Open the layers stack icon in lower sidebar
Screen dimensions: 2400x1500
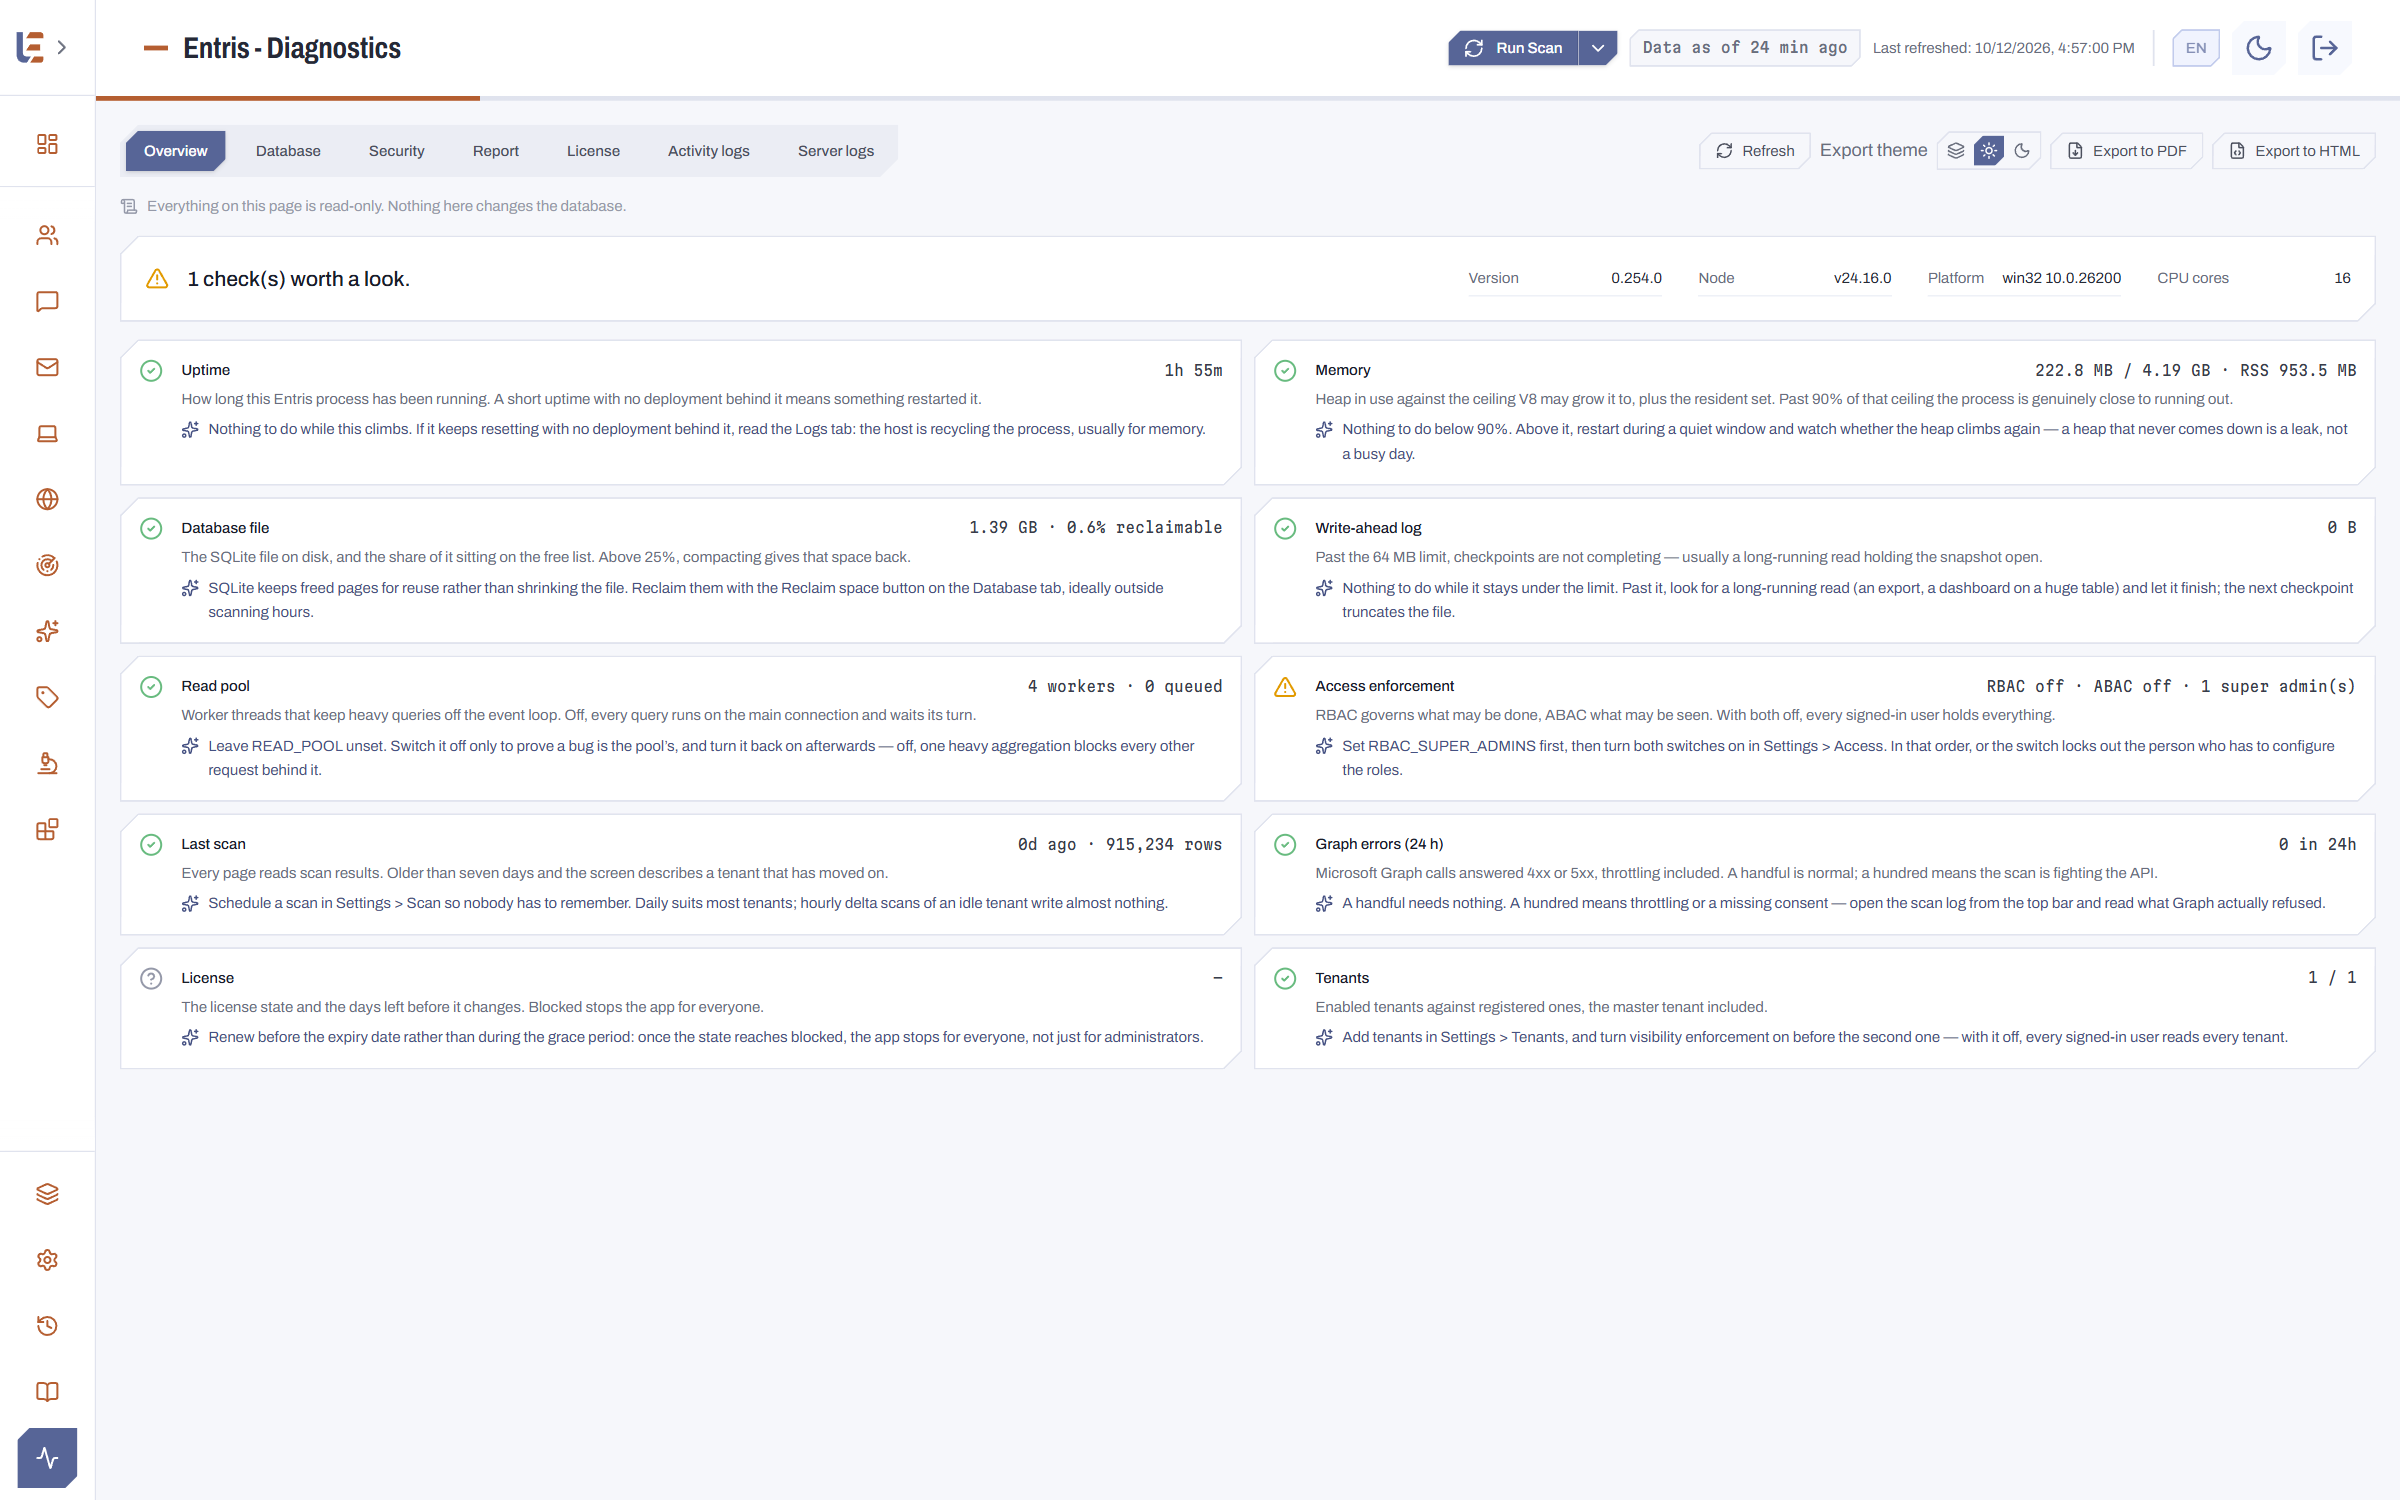47,1194
